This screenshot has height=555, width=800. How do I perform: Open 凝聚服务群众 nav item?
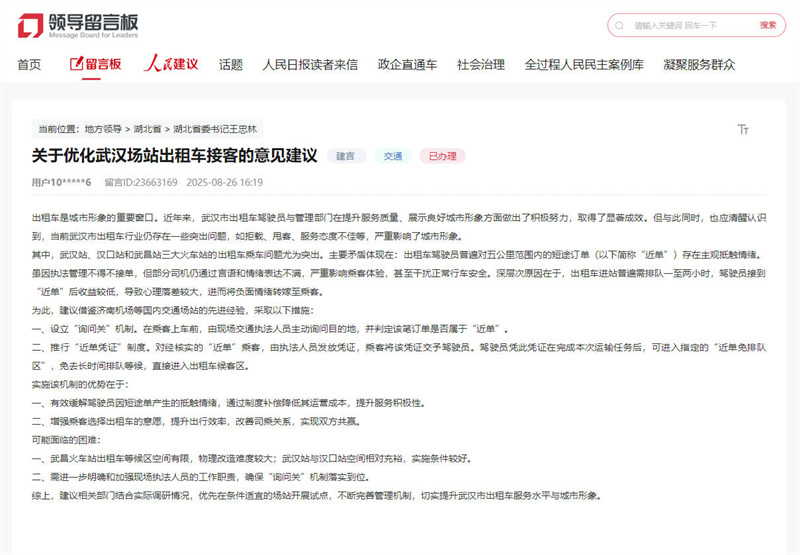click(x=699, y=65)
